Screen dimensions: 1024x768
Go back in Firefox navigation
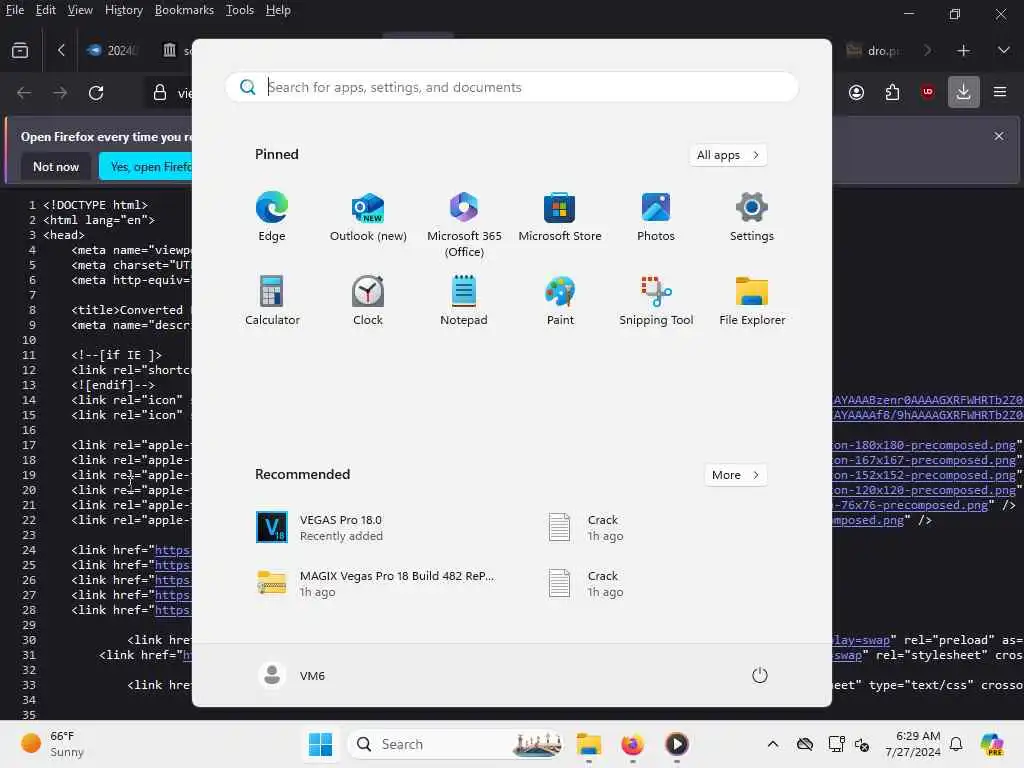pos(24,93)
